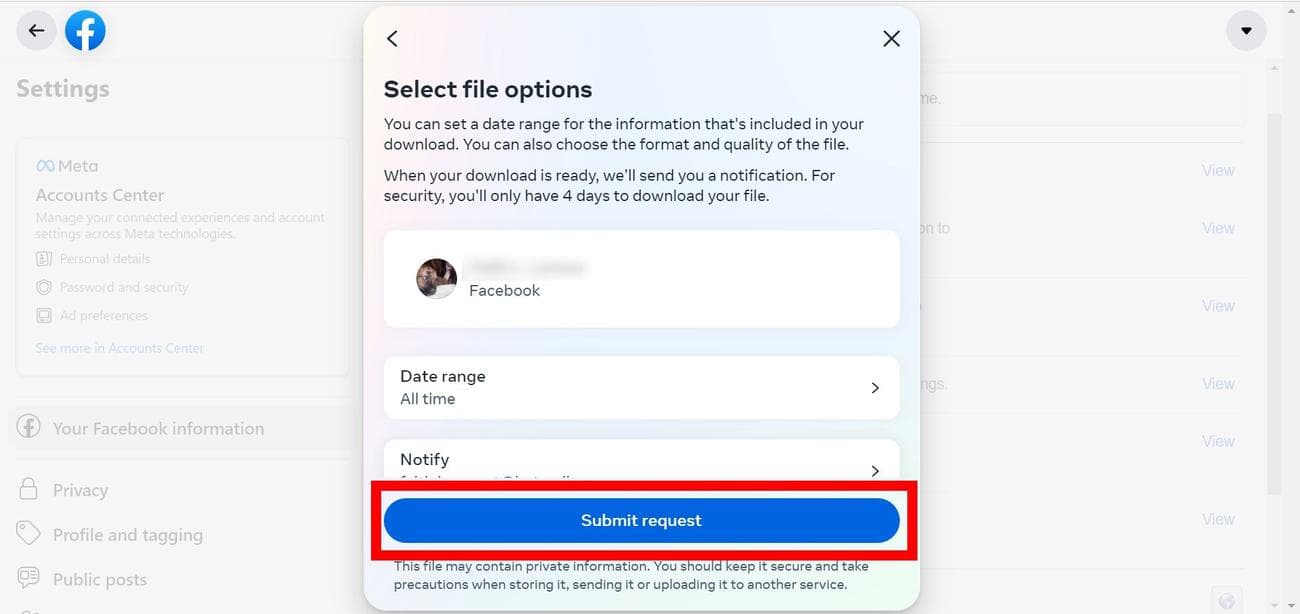Image resolution: width=1300 pixels, height=614 pixels.
Task: Click the Profile and tagging icon
Action: [x=29, y=534]
